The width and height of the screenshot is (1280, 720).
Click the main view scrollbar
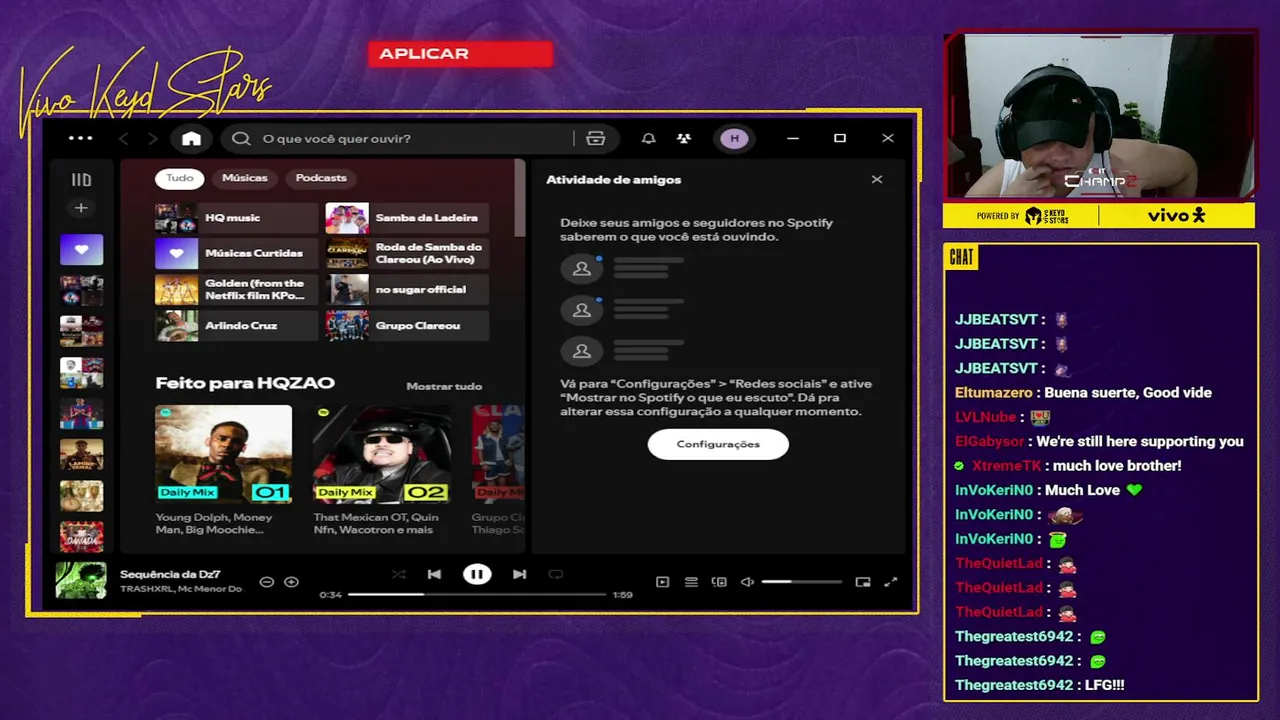(519, 198)
